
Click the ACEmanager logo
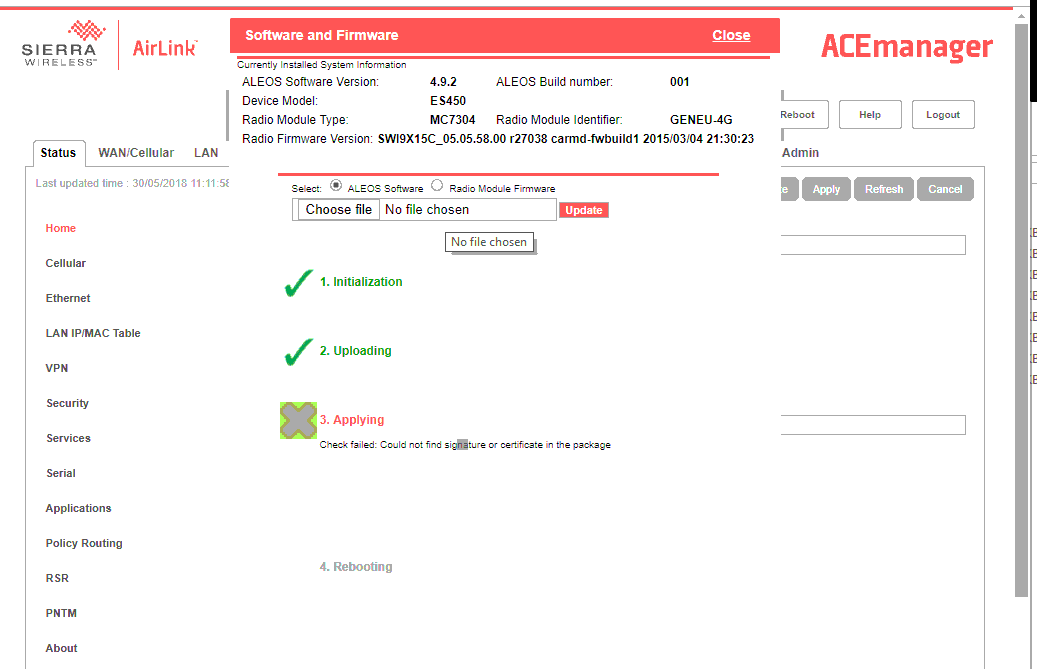tap(907, 47)
